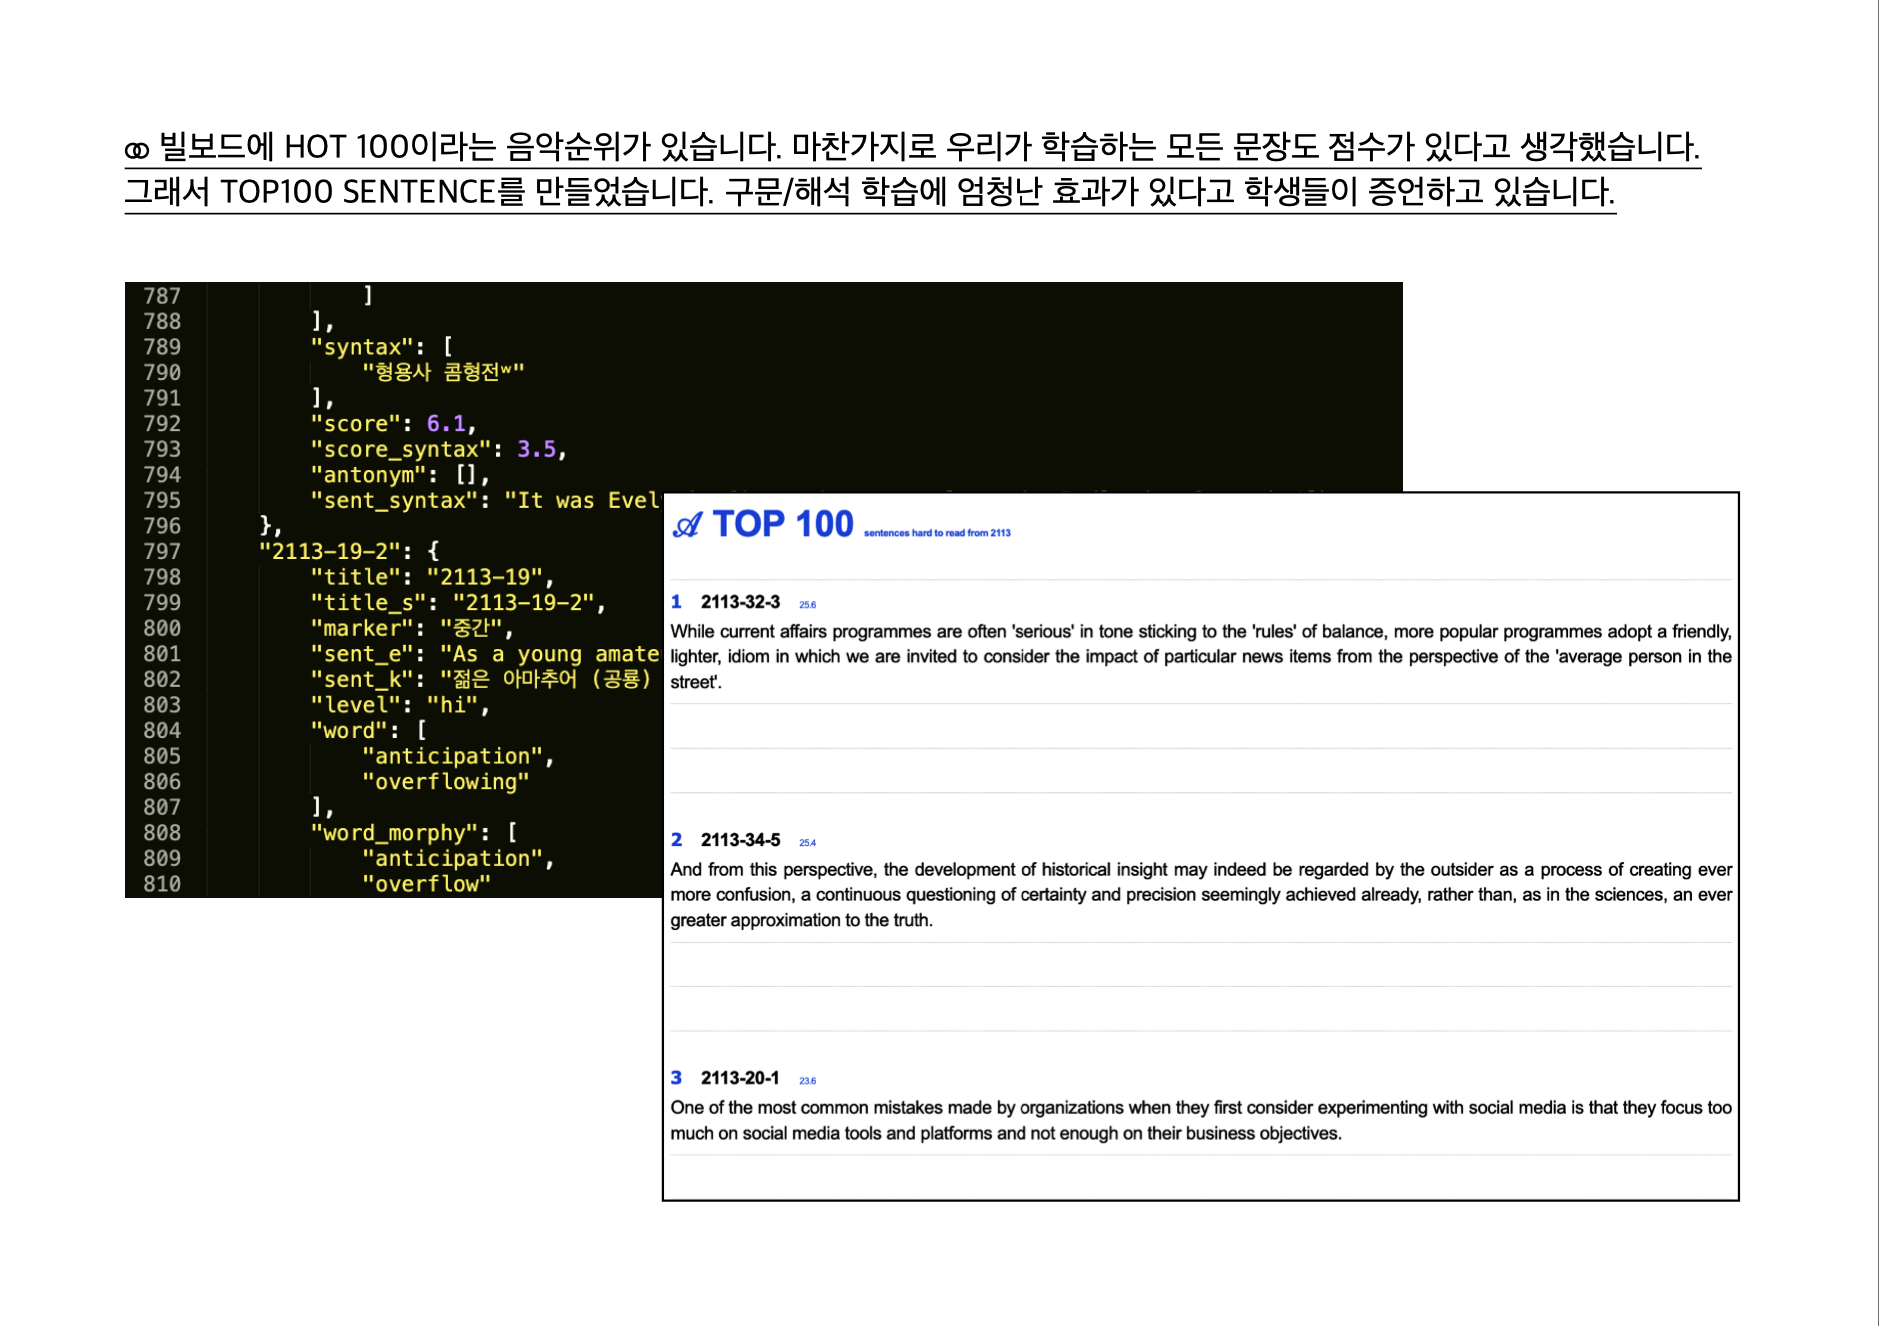Screen dimensions: 1879x1326
Task: Click the cursive A logo beside TOP 100
Action: click(687, 525)
